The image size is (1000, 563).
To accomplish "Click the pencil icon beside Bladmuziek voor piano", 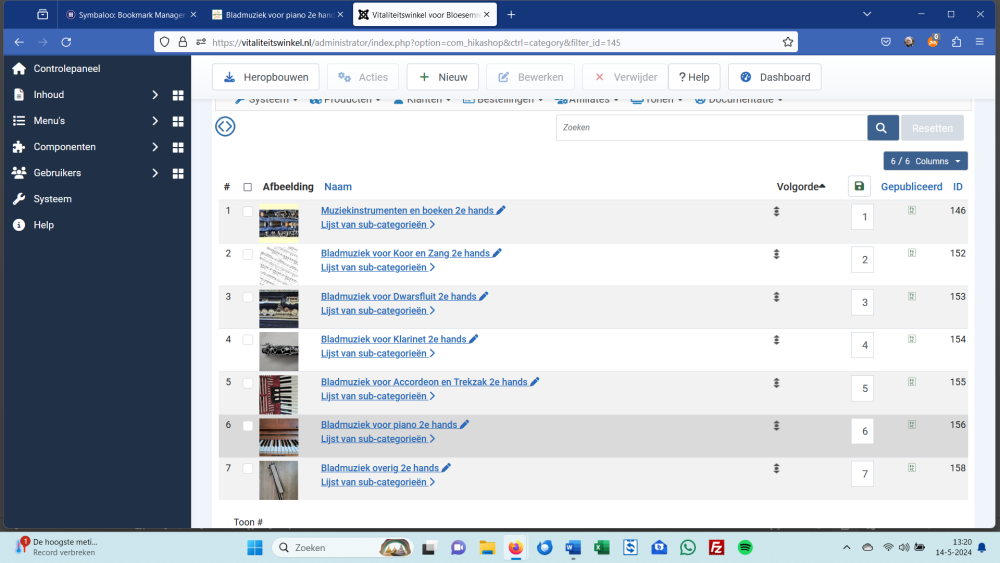I will [464, 425].
